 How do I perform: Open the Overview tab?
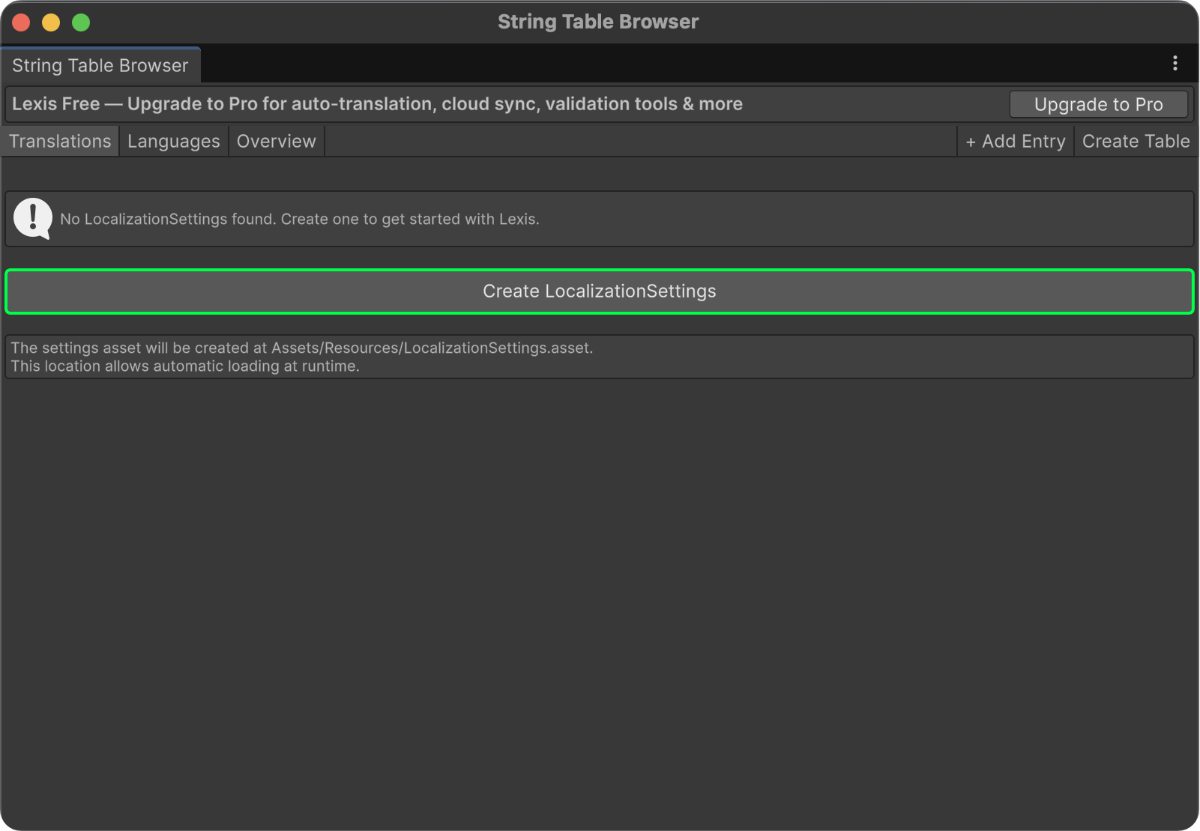coord(276,141)
